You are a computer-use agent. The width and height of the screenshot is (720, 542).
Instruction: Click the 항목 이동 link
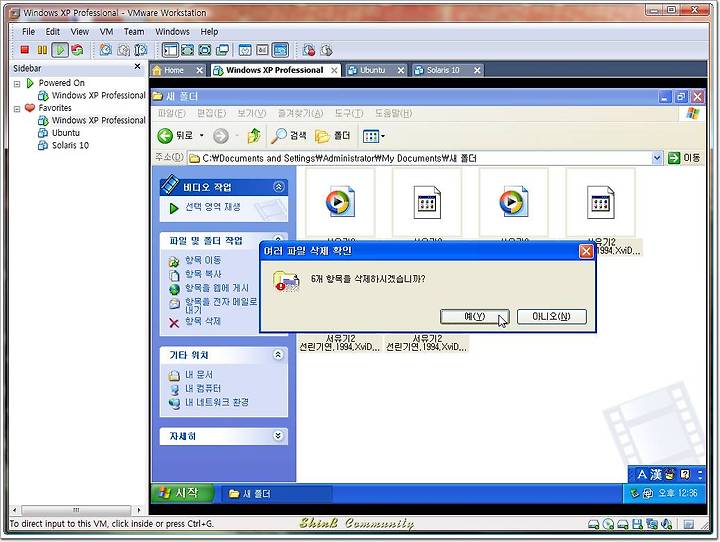point(202,260)
